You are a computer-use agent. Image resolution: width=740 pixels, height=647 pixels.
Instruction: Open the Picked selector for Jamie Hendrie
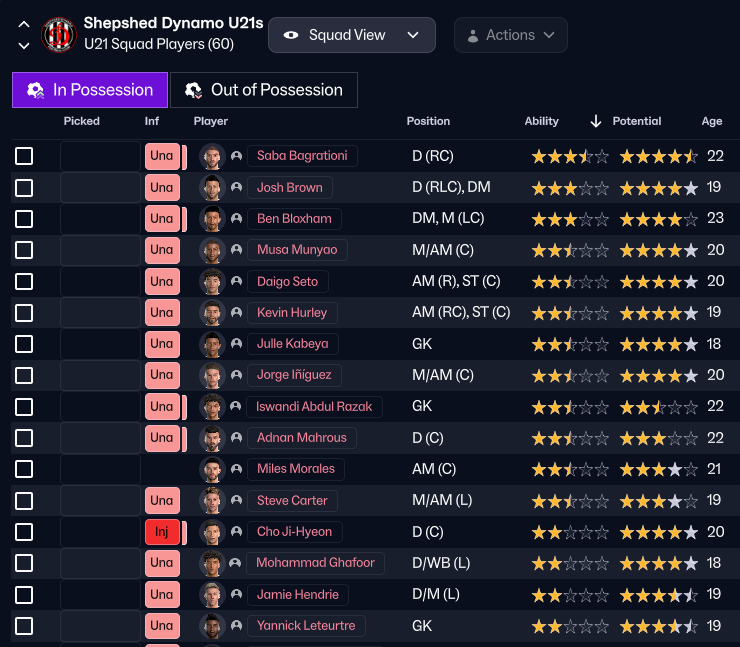(100, 594)
